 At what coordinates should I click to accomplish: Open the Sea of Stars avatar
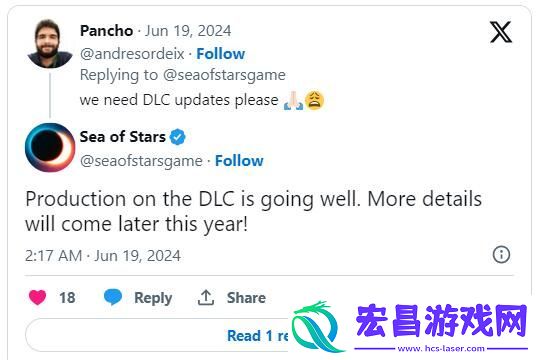50,147
